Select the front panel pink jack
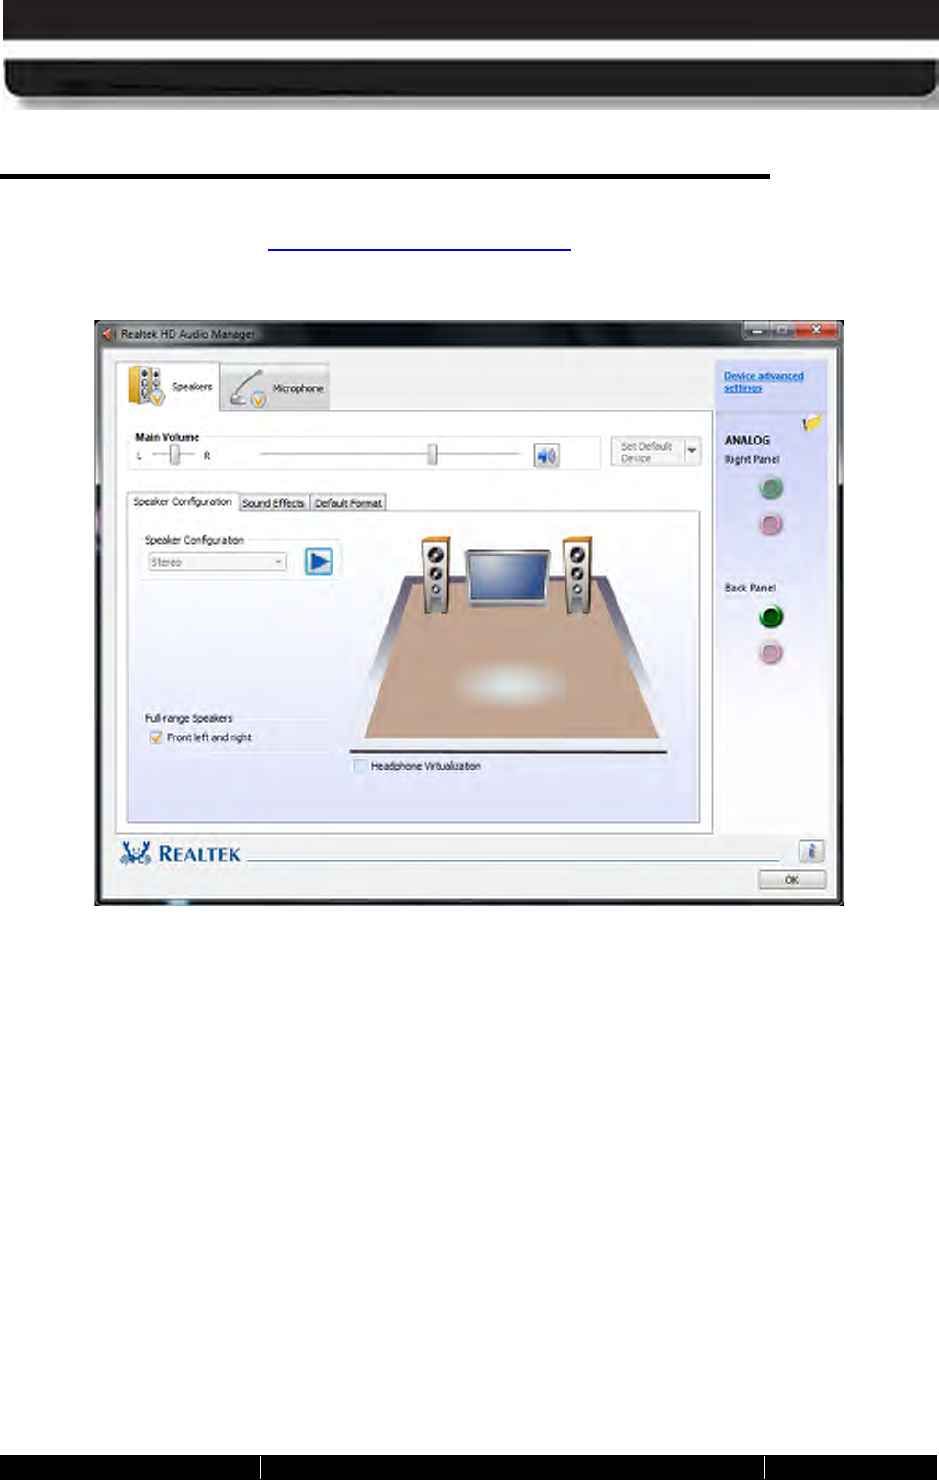The image size is (939, 1480). [x=770, y=523]
